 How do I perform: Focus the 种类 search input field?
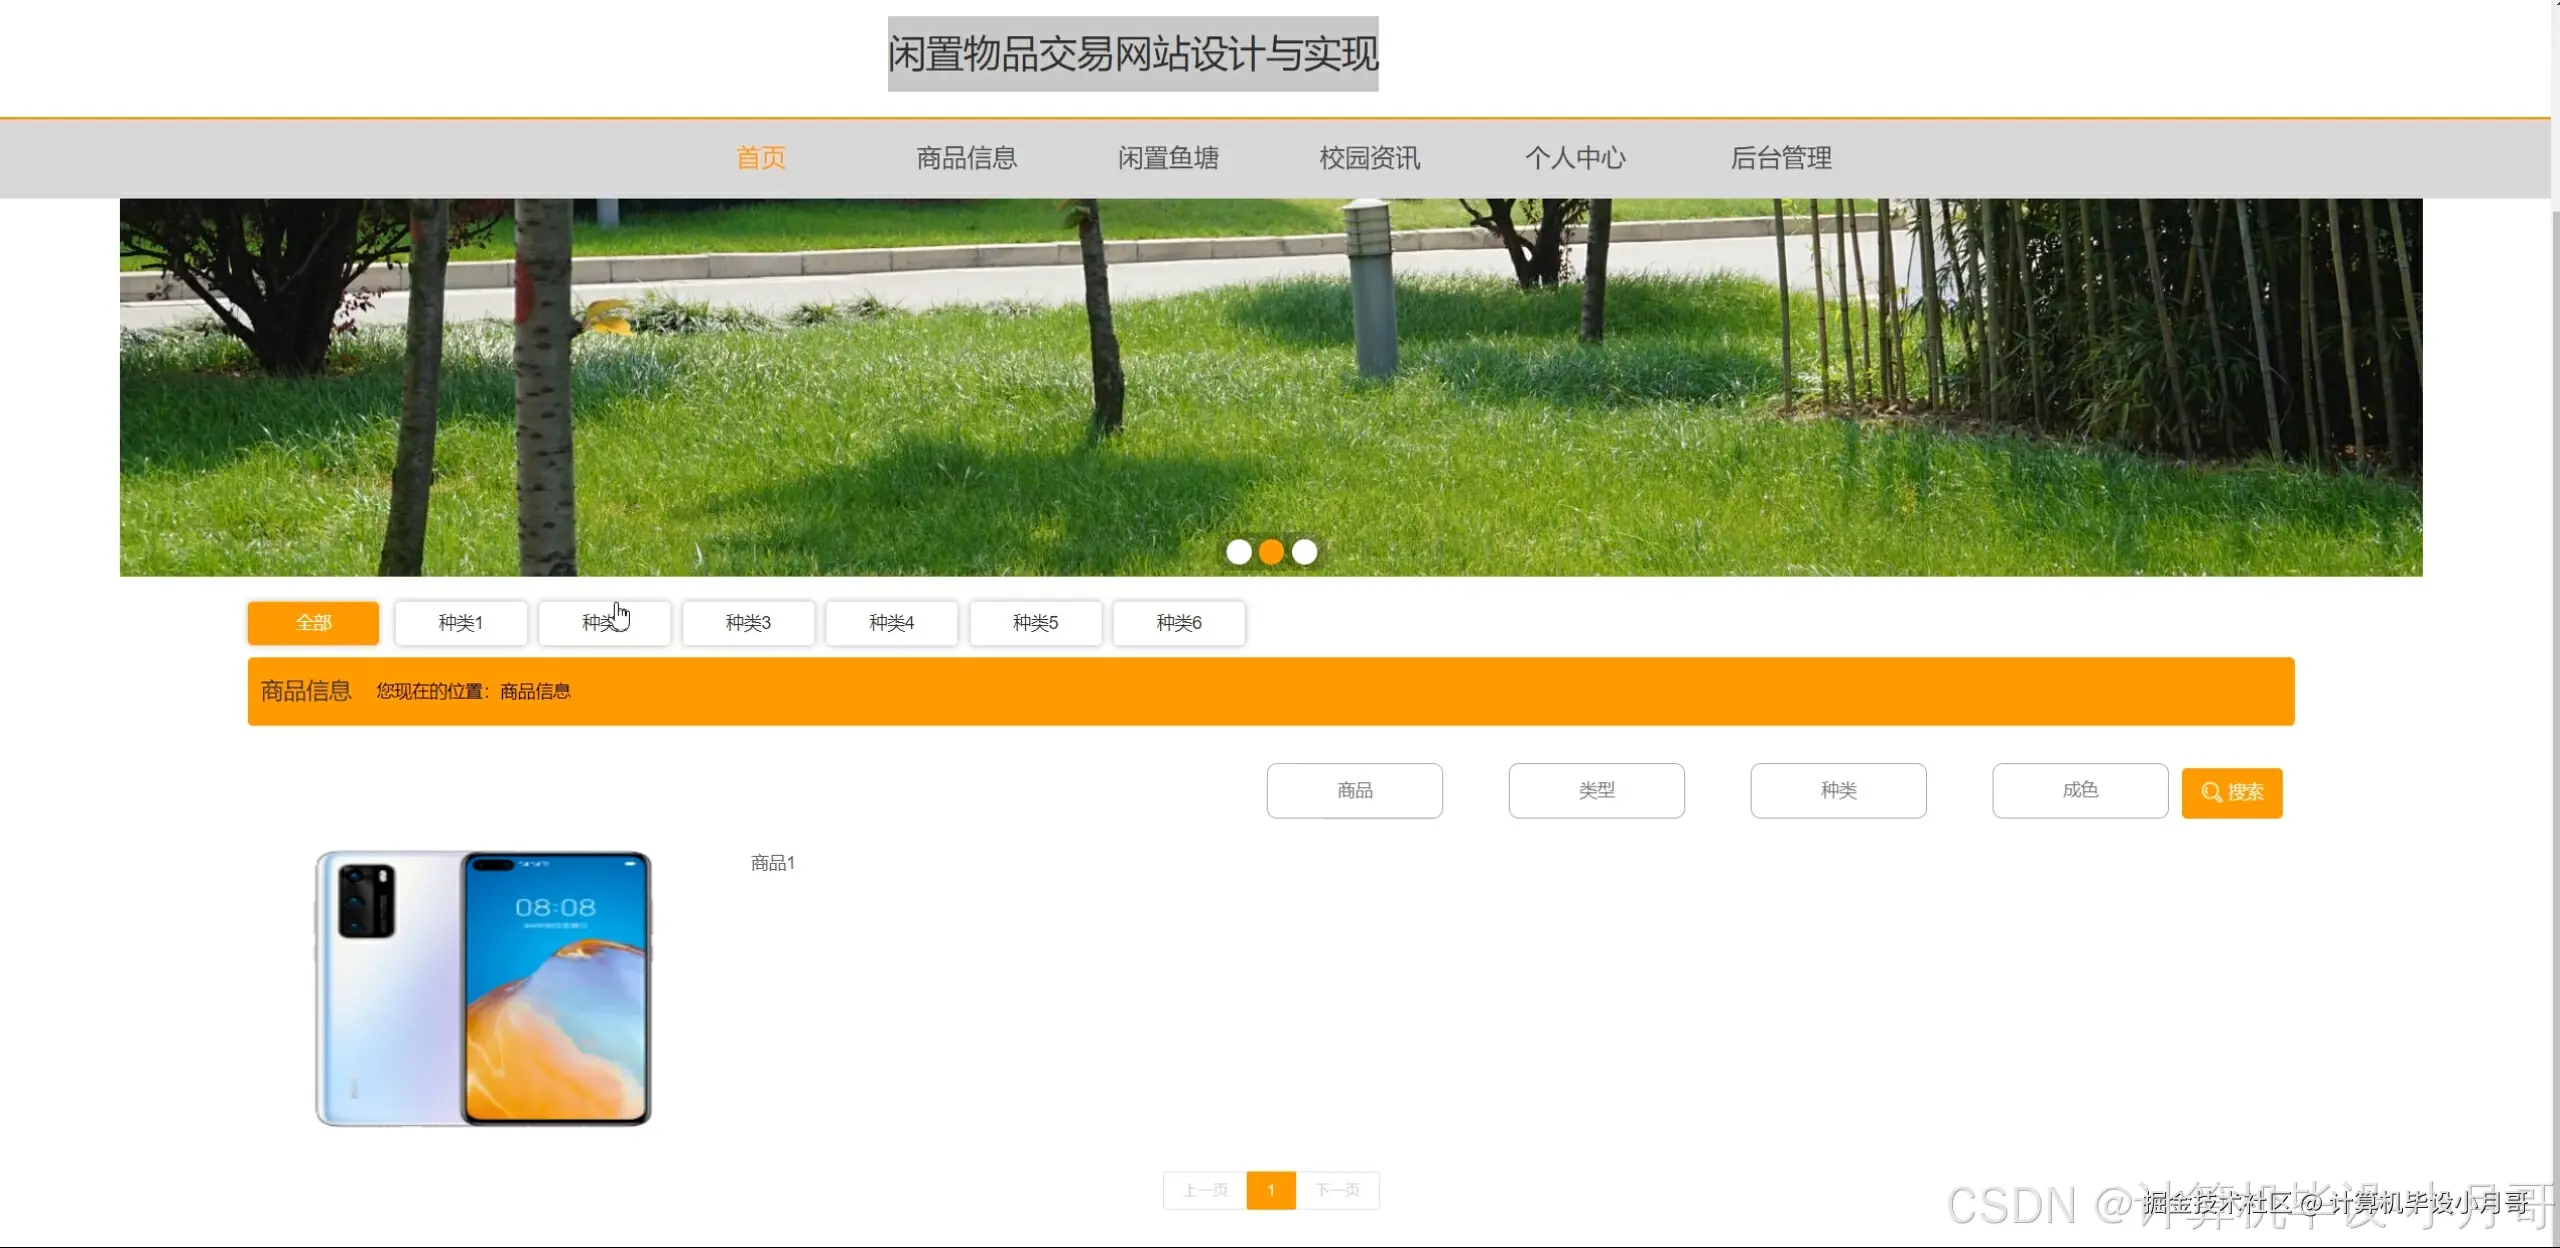click(1838, 791)
